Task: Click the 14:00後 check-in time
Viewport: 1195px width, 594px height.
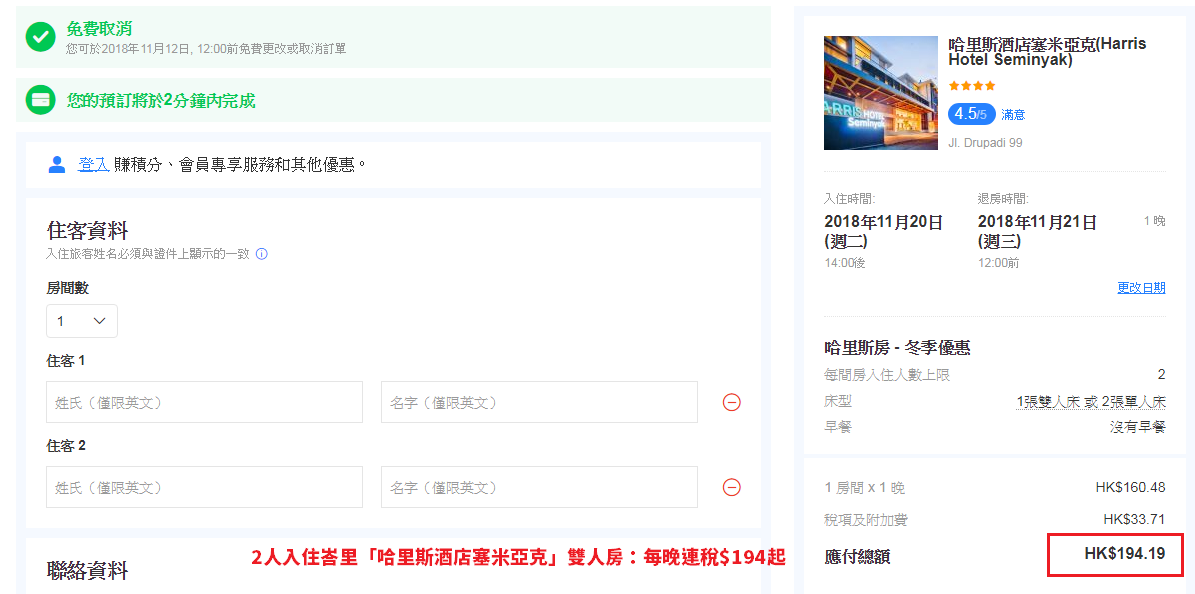Action: [x=844, y=263]
